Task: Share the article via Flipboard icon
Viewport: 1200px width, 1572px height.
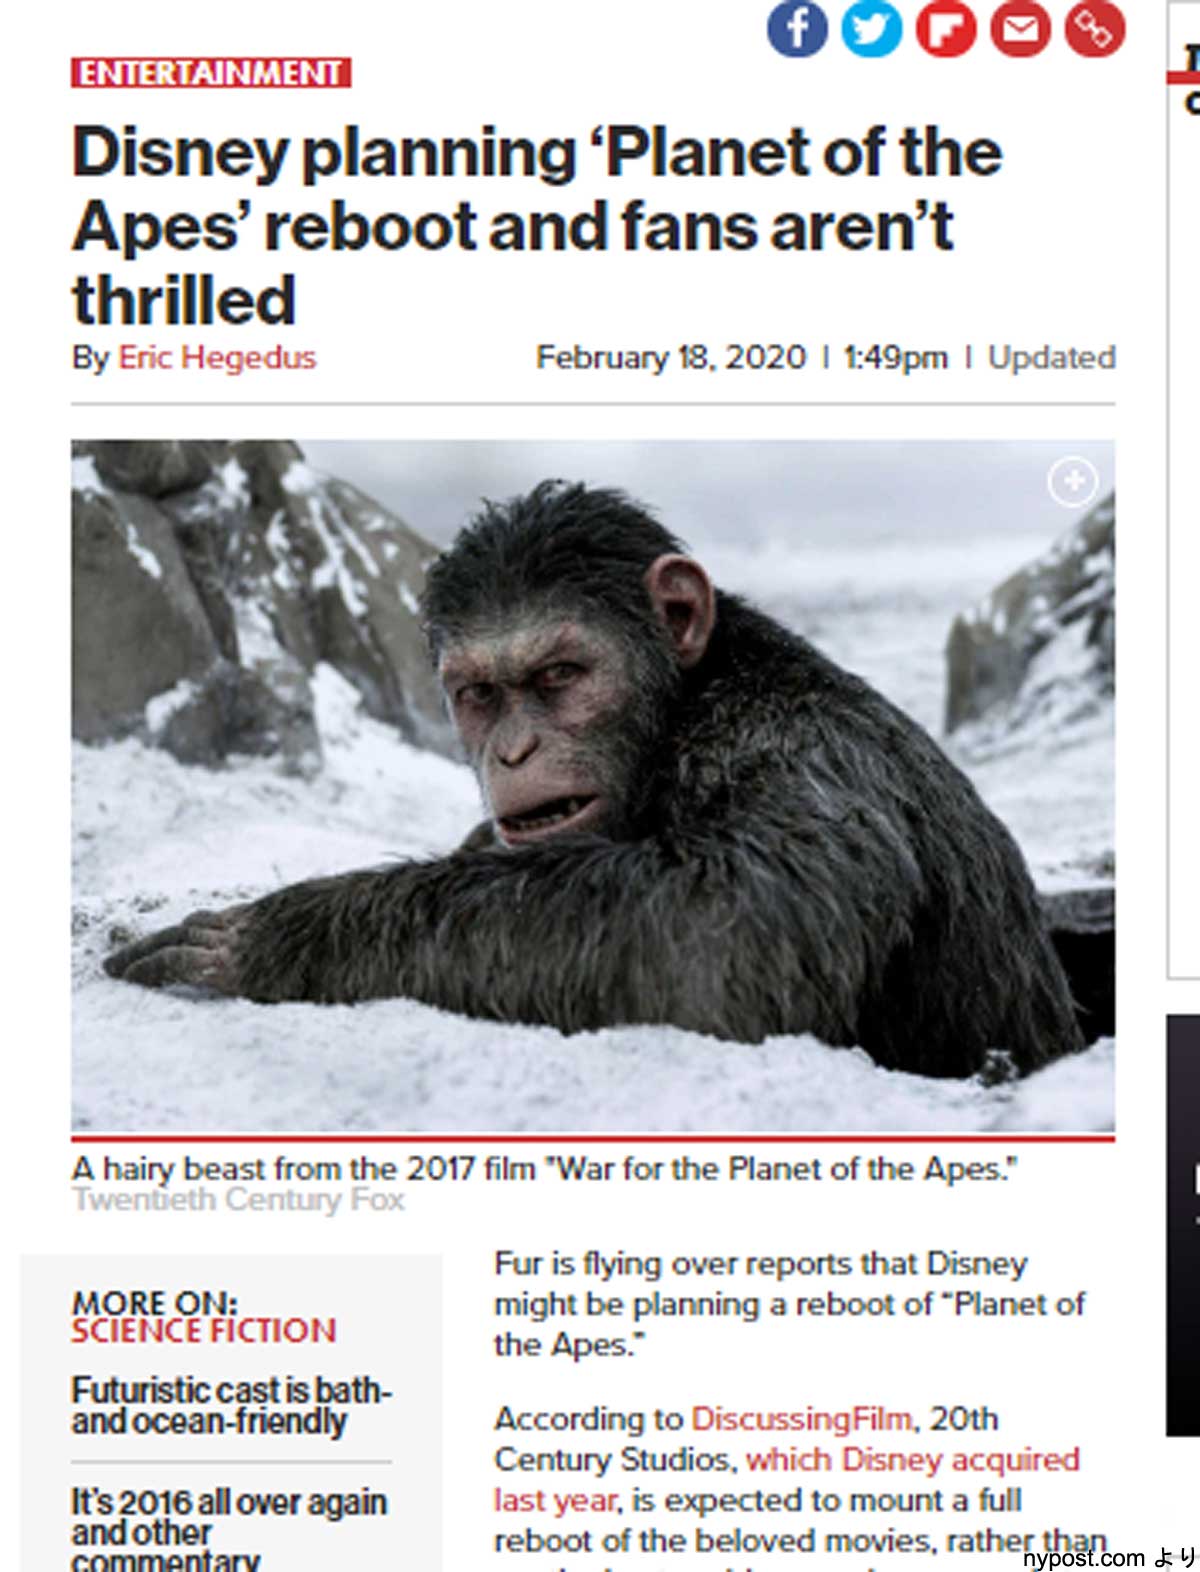Action: click(x=945, y=28)
